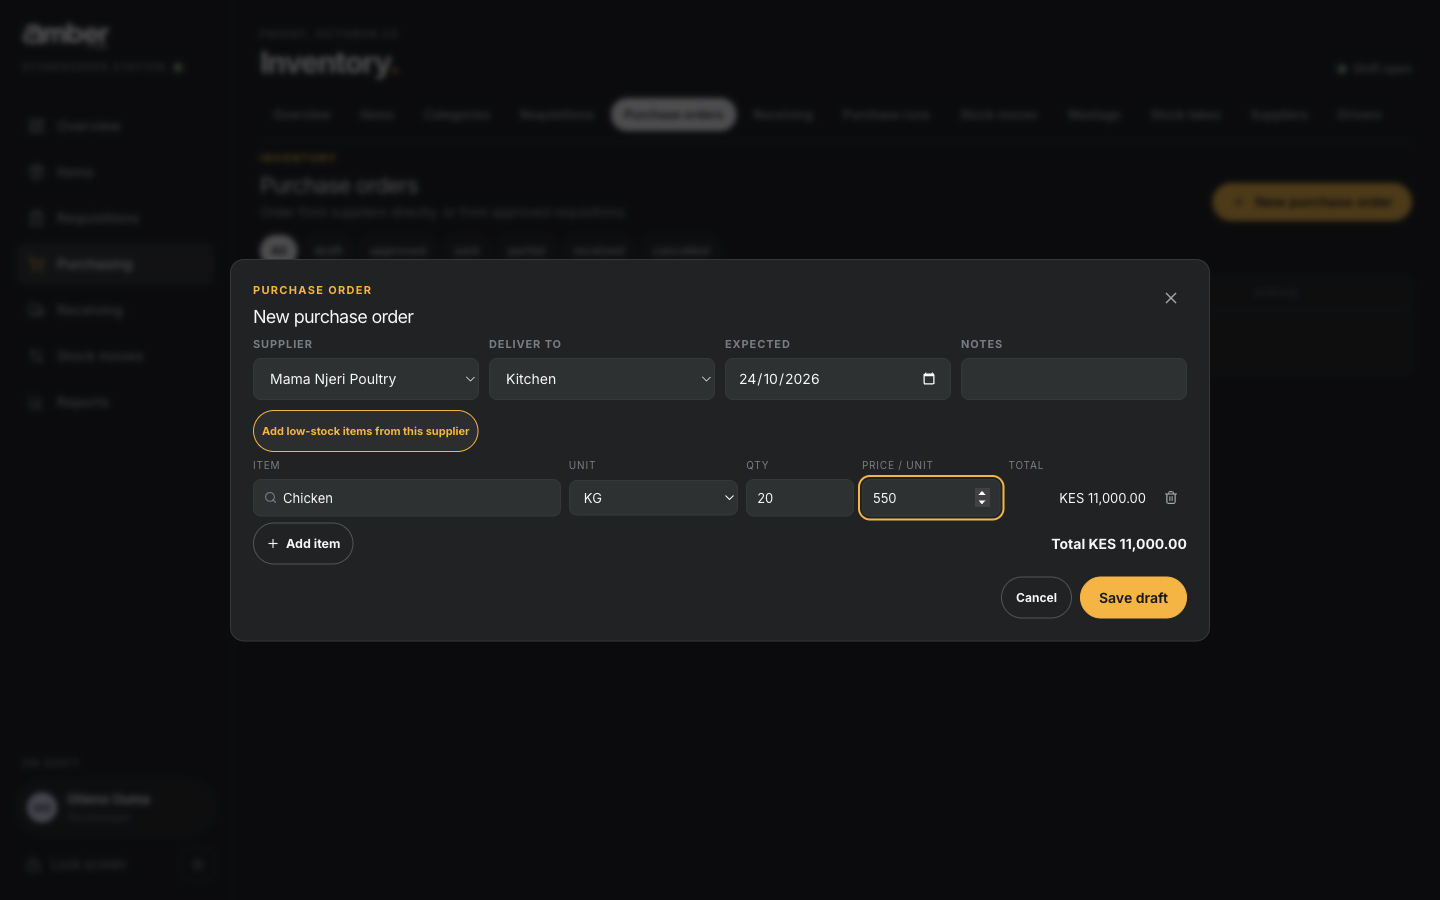Add low-stock items from this supplier
This screenshot has height=900, width=1440.
366,431
